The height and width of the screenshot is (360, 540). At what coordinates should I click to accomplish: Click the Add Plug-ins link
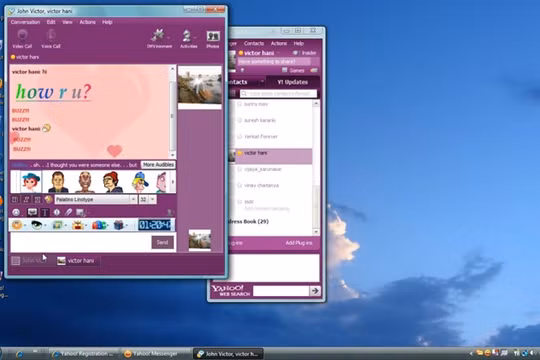(299, 243)
